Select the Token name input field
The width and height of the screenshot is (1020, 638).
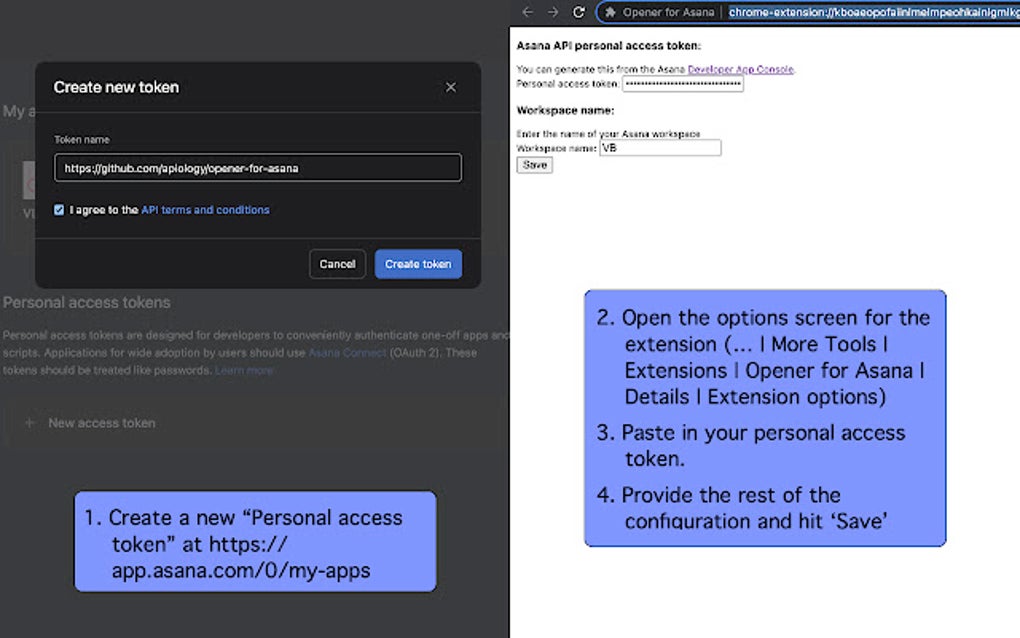point(257,168)
